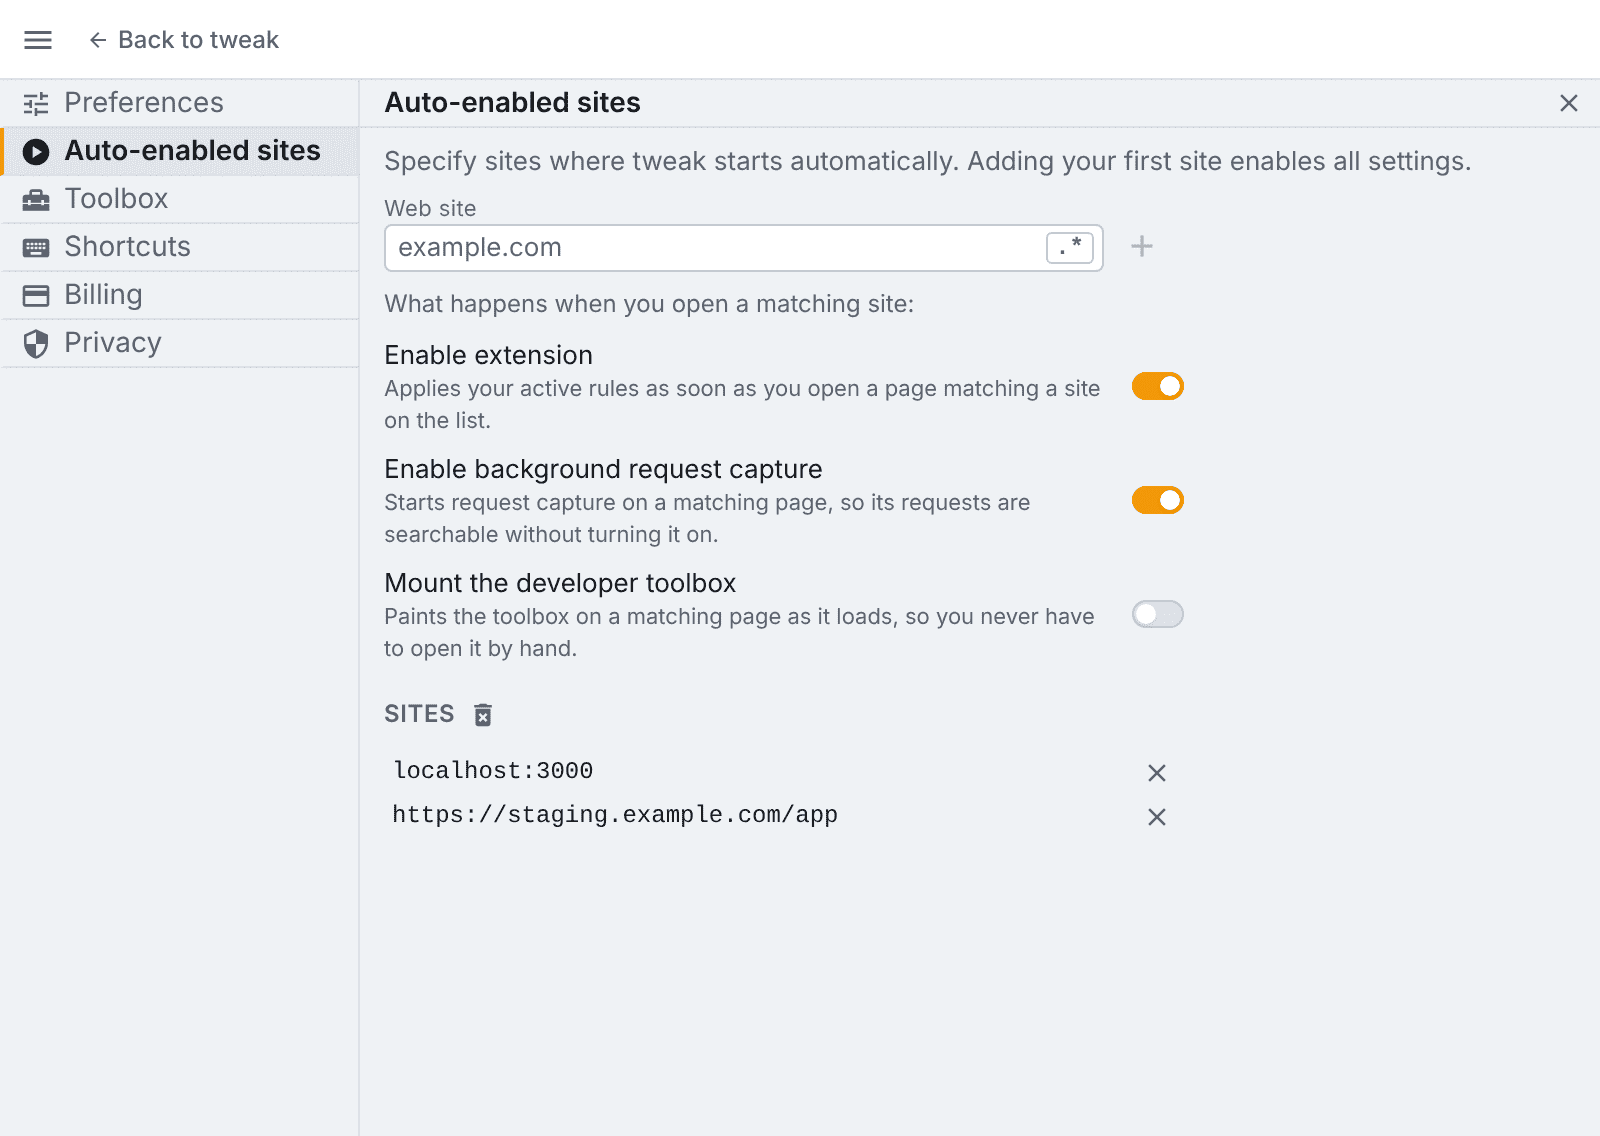Open the Privacy settings

(180, 343)
